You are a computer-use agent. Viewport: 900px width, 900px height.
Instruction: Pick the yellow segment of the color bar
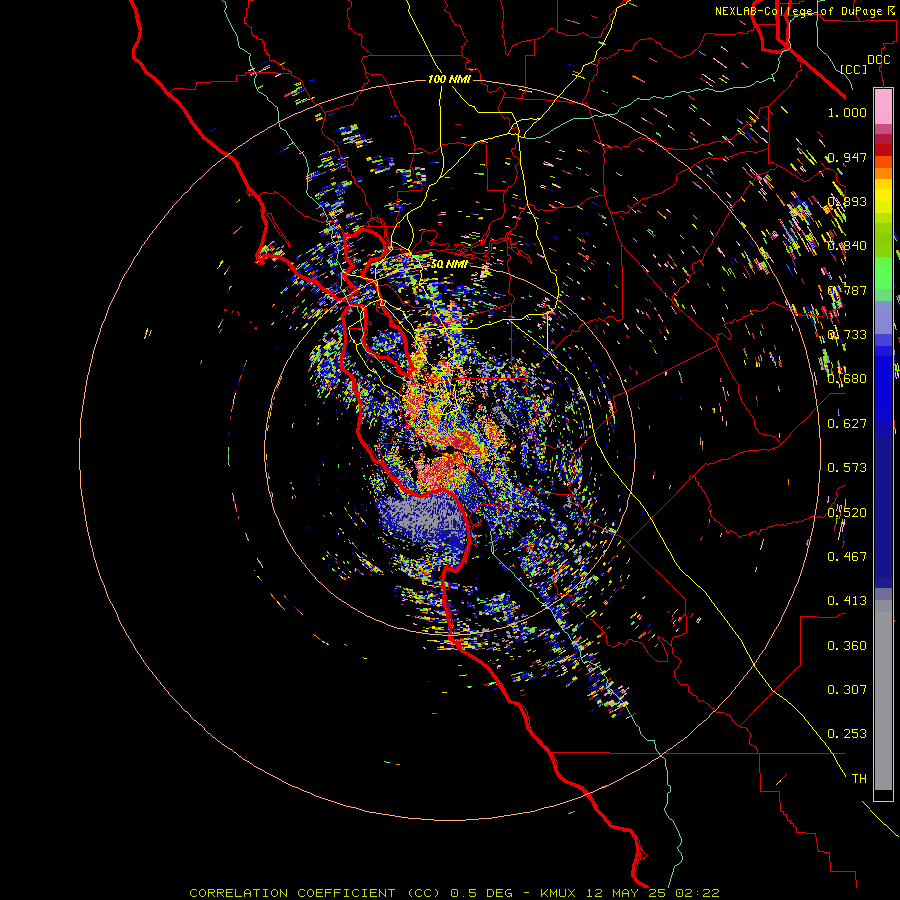point(883,195)
